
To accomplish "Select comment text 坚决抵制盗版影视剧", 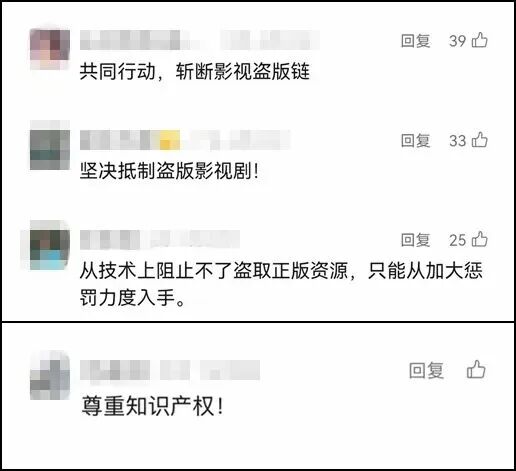I will 169,171.
